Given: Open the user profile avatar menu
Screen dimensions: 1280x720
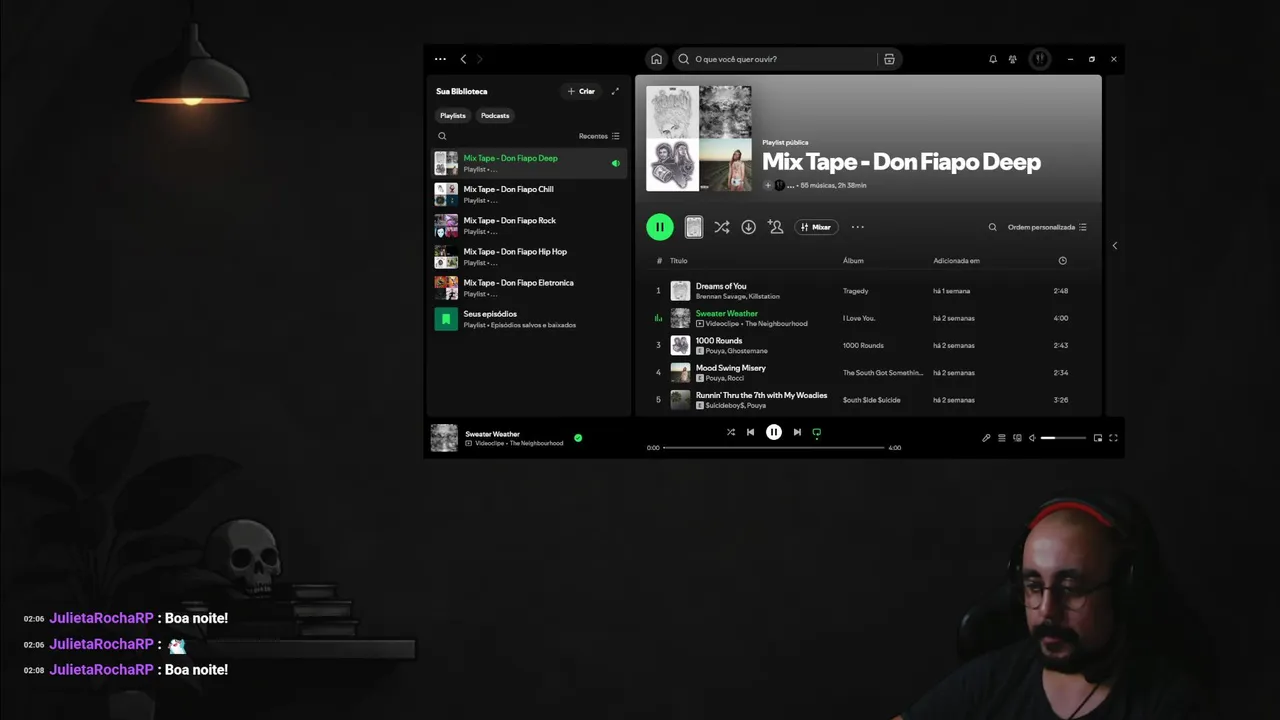Looking at the screenshot, I should 1040,59.
